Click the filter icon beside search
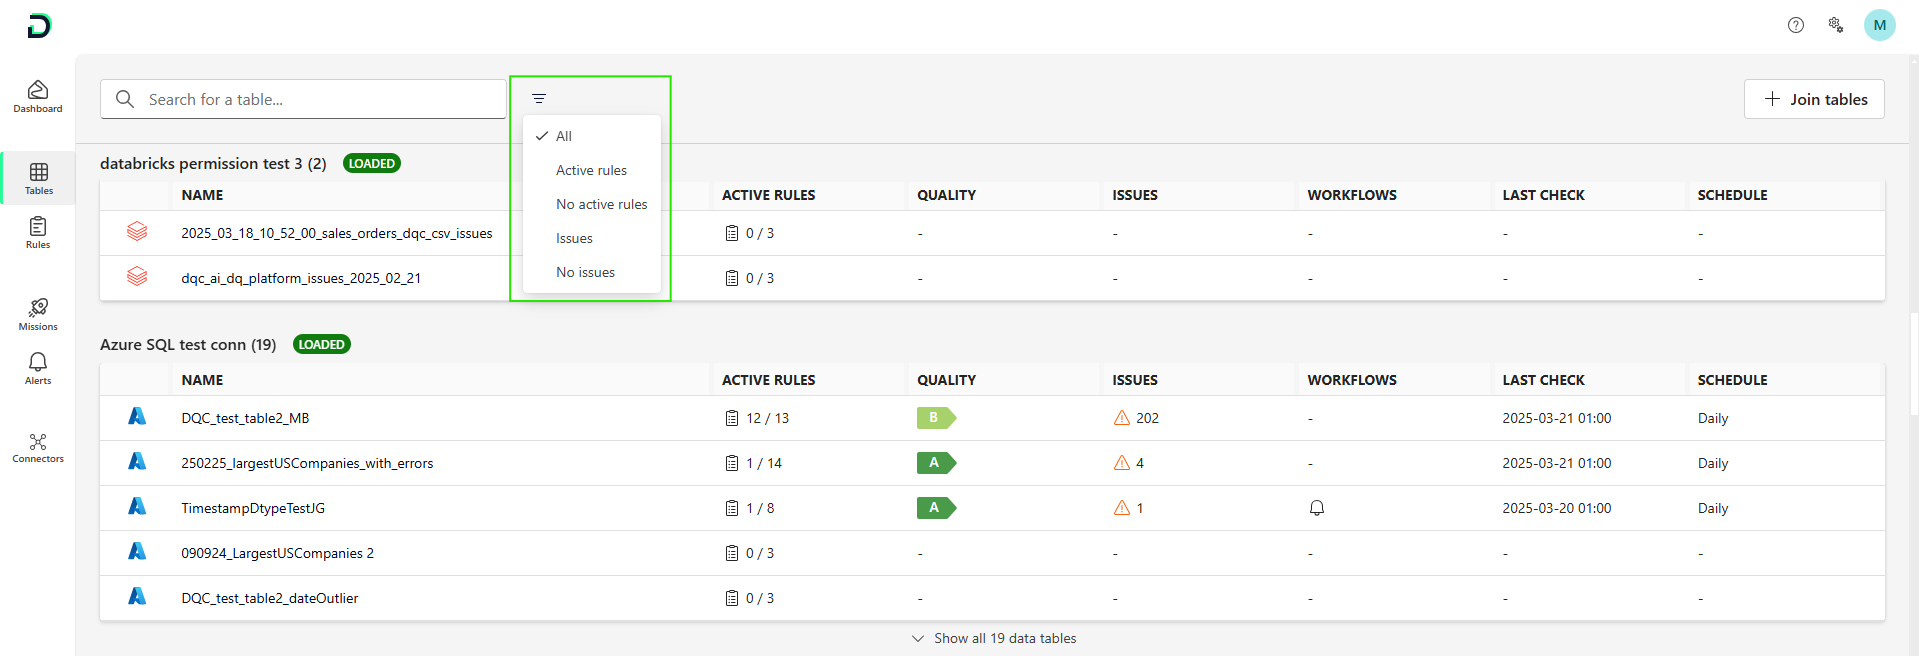 (x=539, y=99)
